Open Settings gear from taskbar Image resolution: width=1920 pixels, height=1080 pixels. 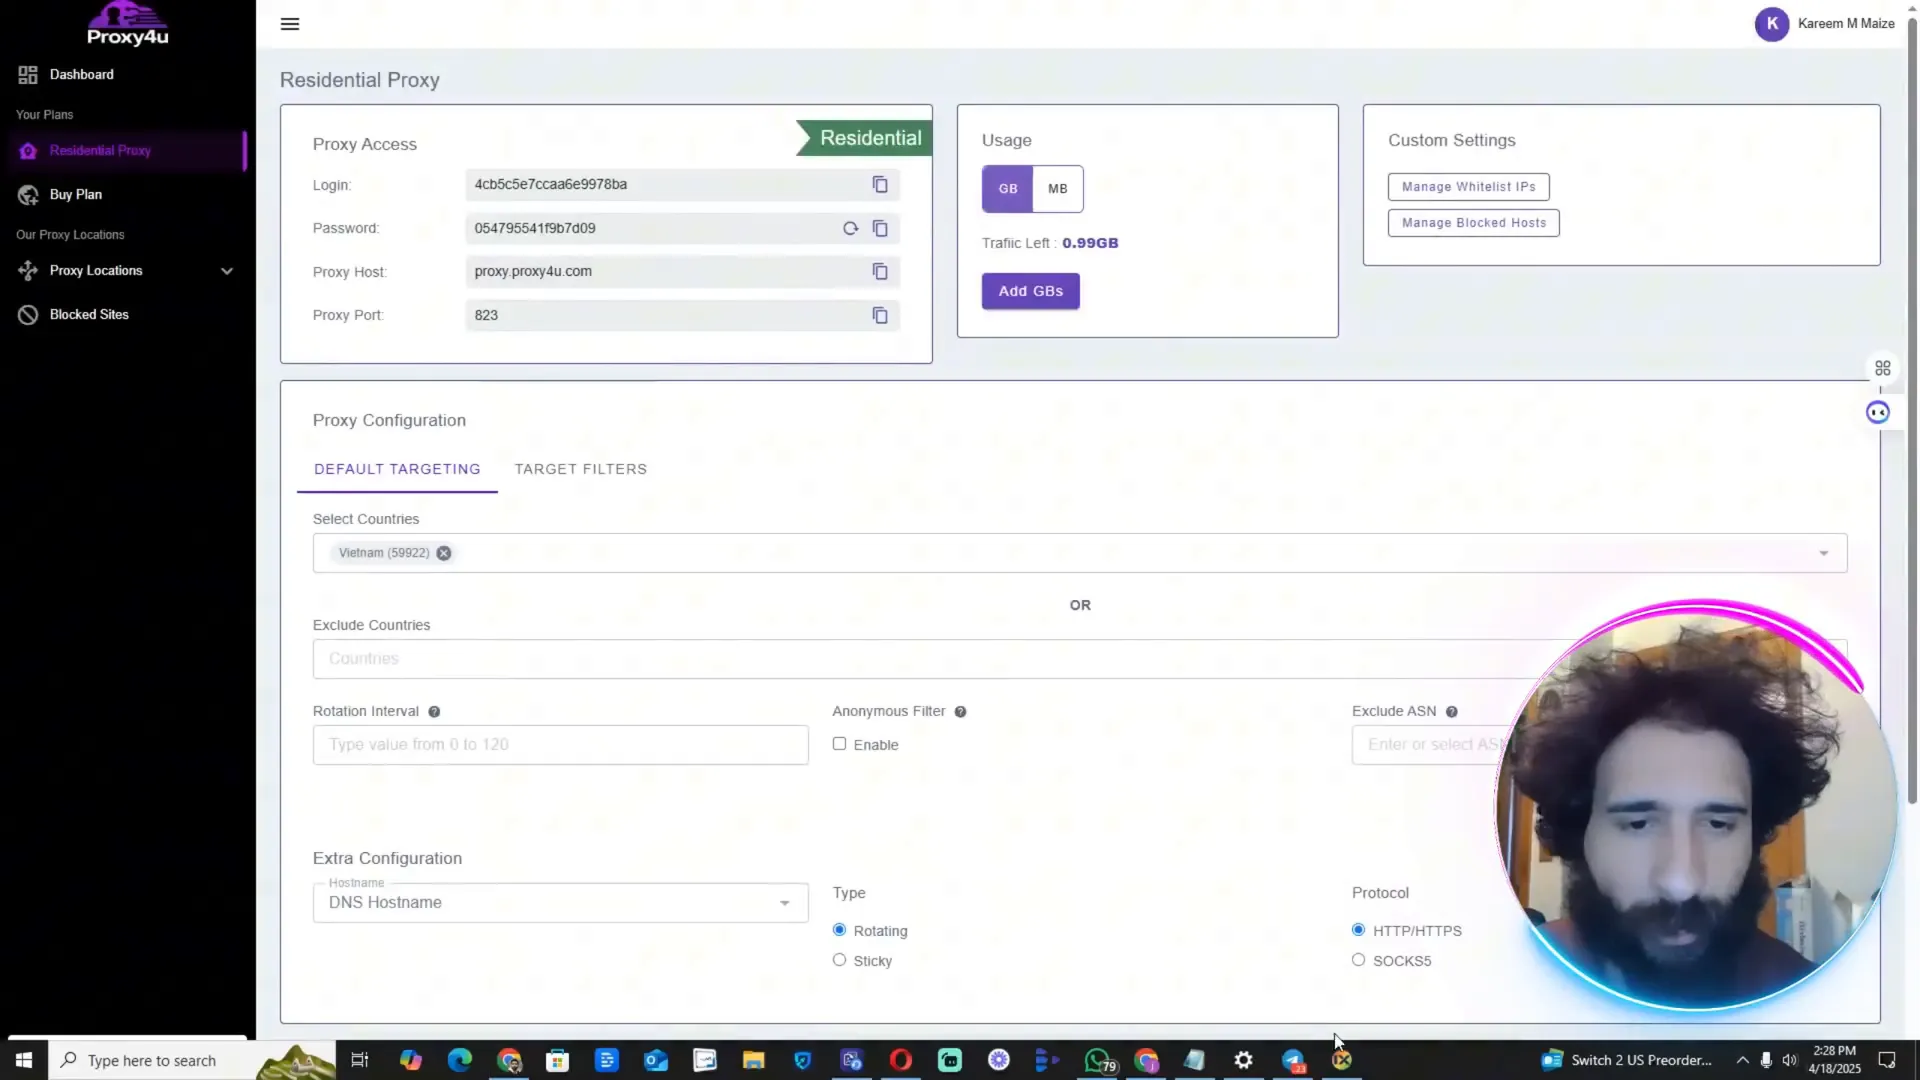pos(1243,1060)
